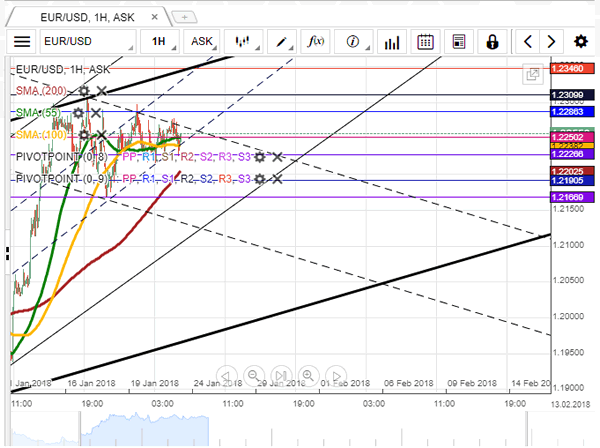This screenshot has width=600, height=448.
Task: Open chart settings gear in toolbar
Action: click(x=581, y=42)
